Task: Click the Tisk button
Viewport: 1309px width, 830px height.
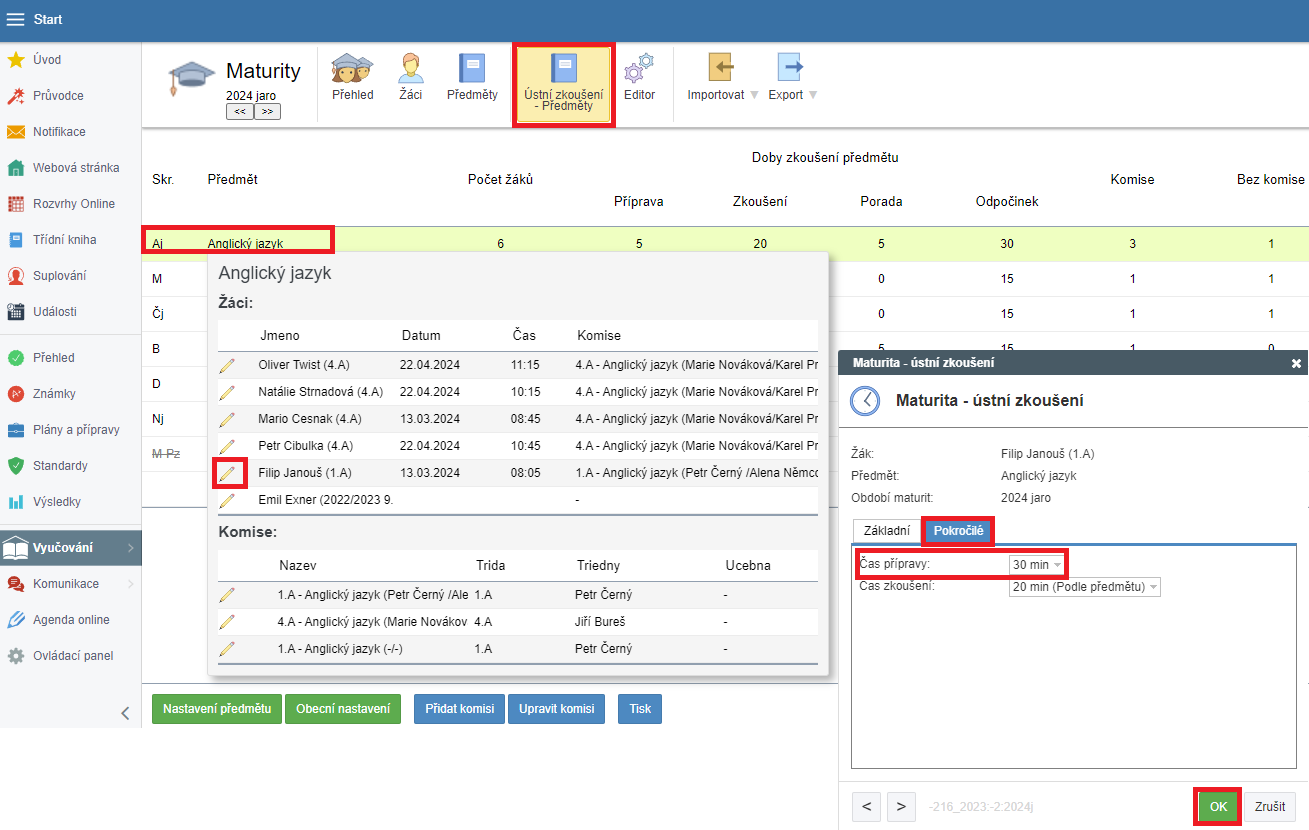Action: pyautogui.click(x=640, y=709)
